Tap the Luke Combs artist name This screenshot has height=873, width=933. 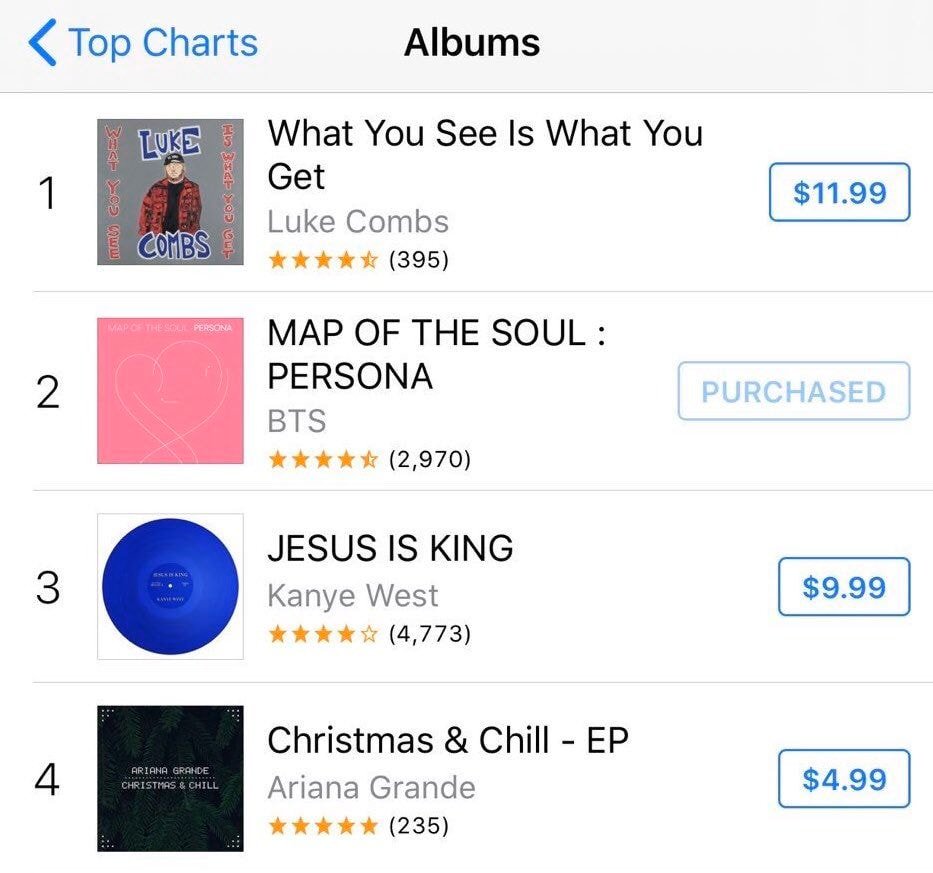358,221
